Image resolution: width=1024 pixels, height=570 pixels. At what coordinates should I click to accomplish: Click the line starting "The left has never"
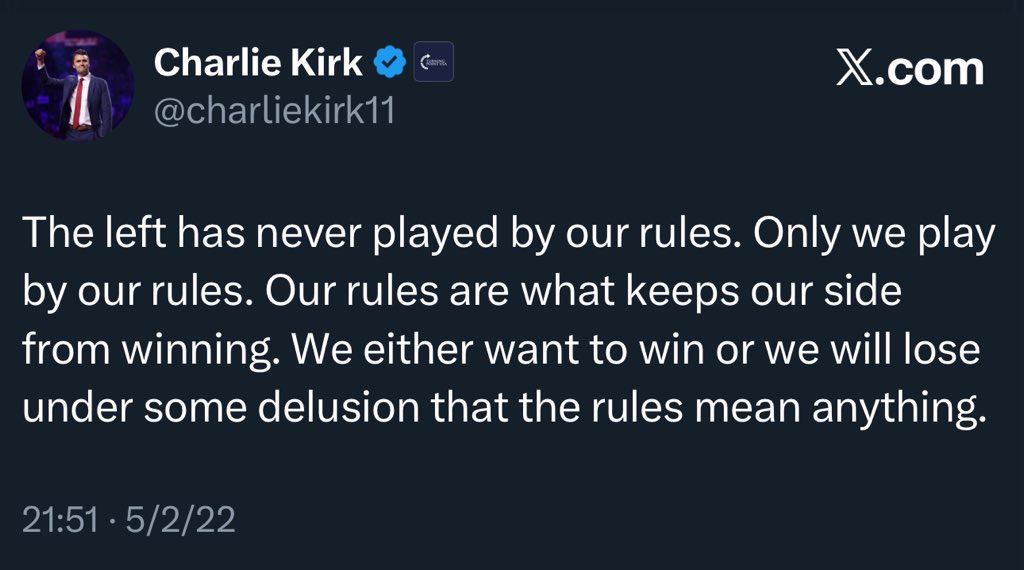[509, 234]
